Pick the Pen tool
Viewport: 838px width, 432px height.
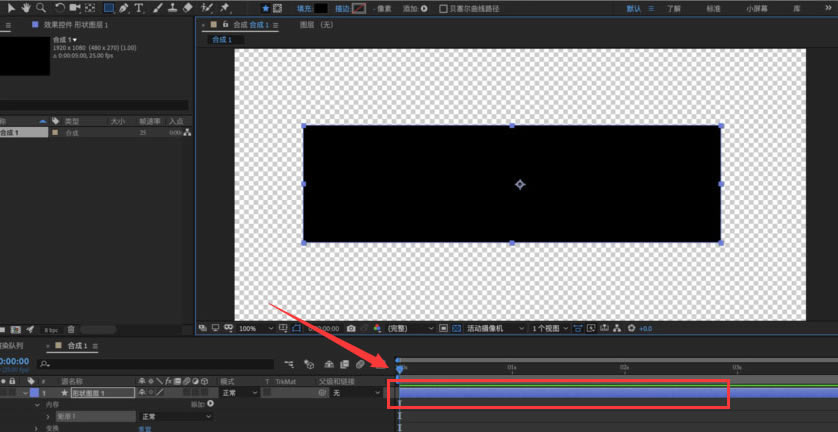click(x=123, y=8)
